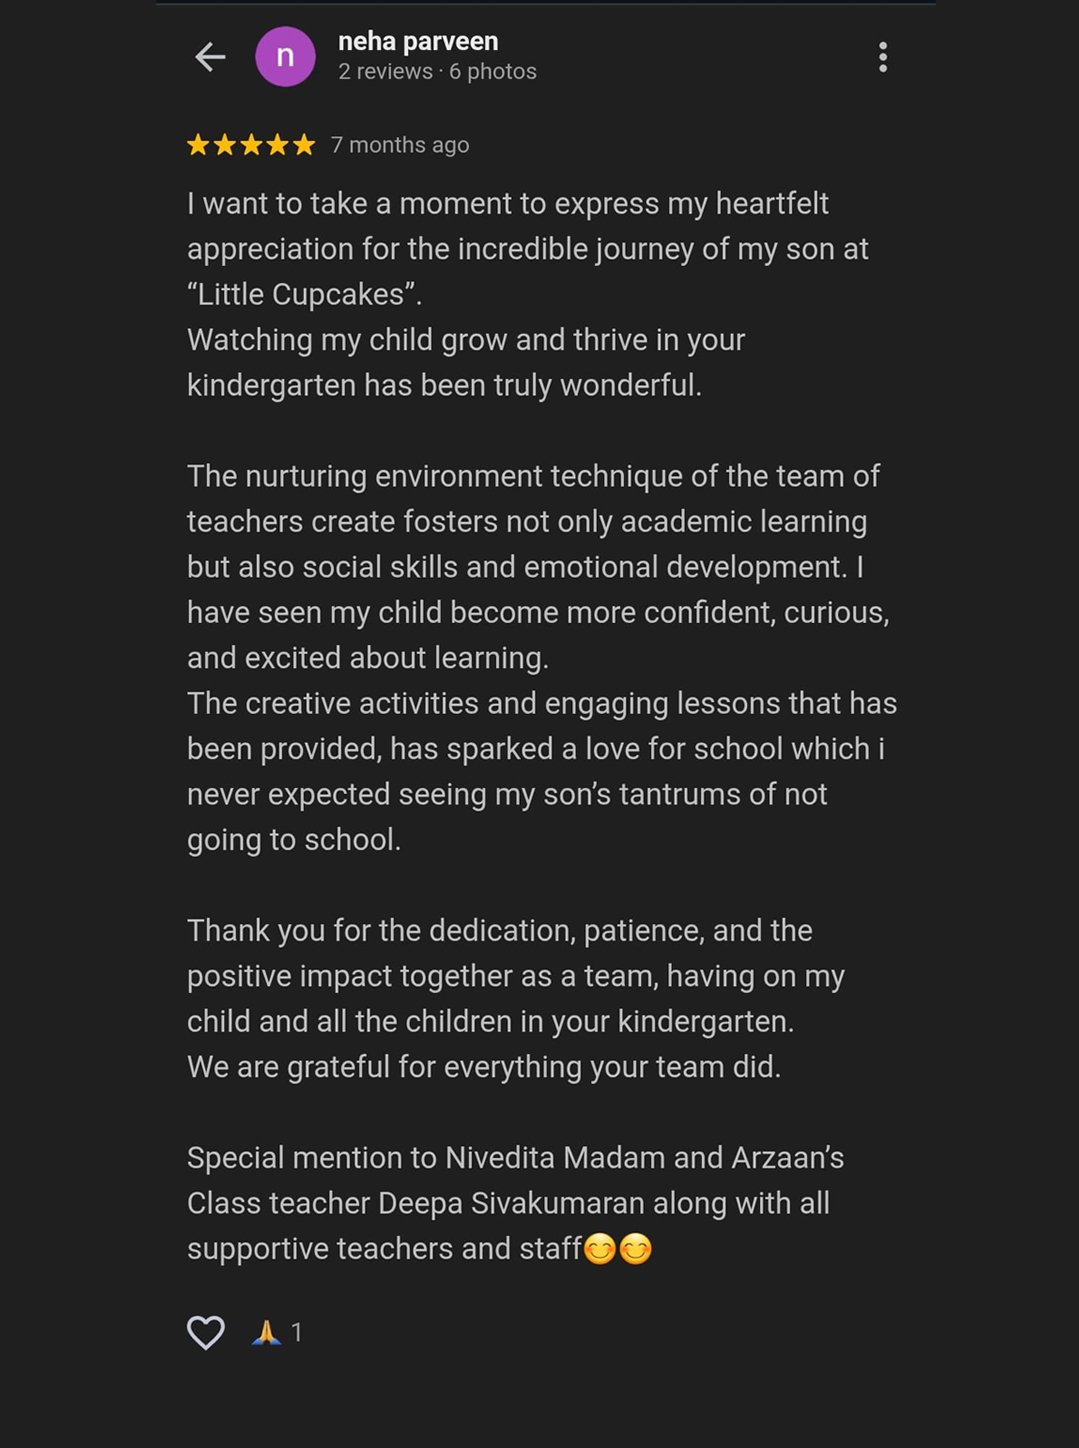Click line 'We are grateful for everything'

484,1067
